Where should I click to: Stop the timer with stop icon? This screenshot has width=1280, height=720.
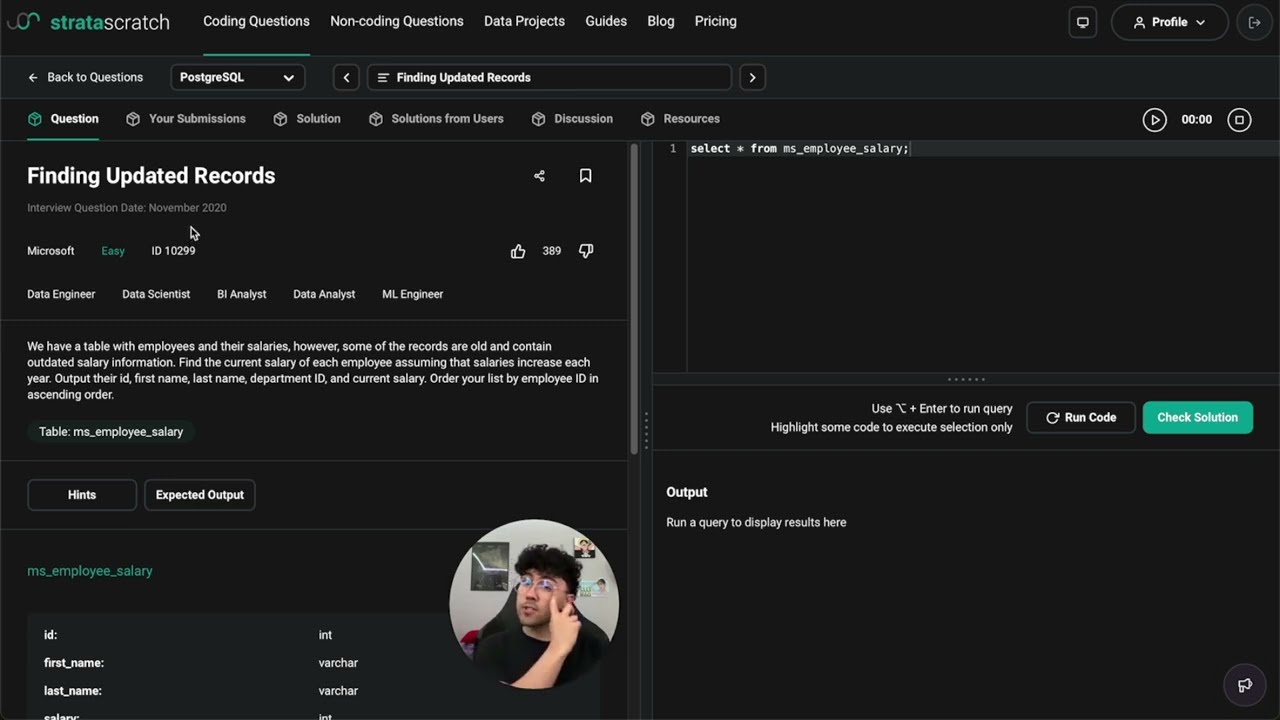coord(1239,120)
